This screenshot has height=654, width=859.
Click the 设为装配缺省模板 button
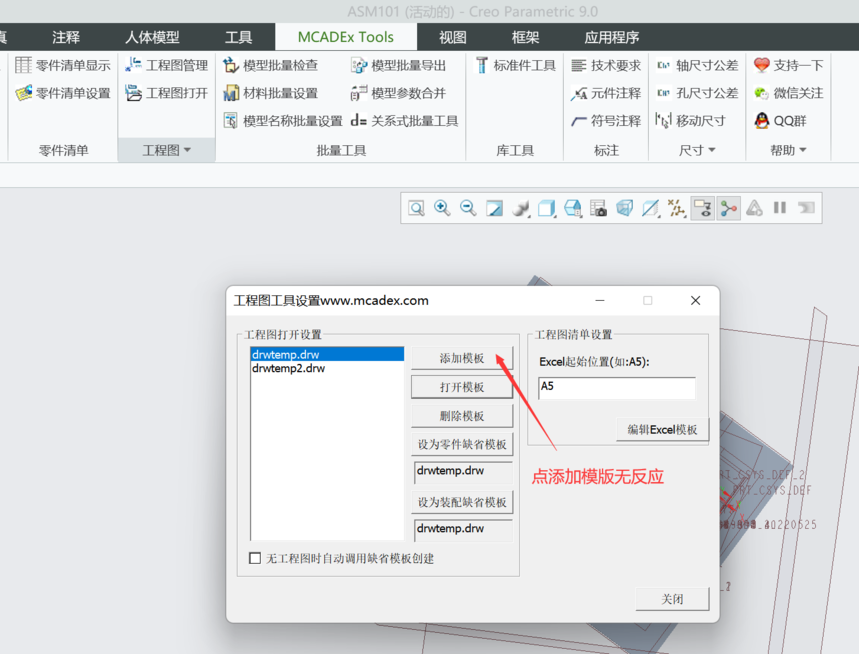[462, 502]
